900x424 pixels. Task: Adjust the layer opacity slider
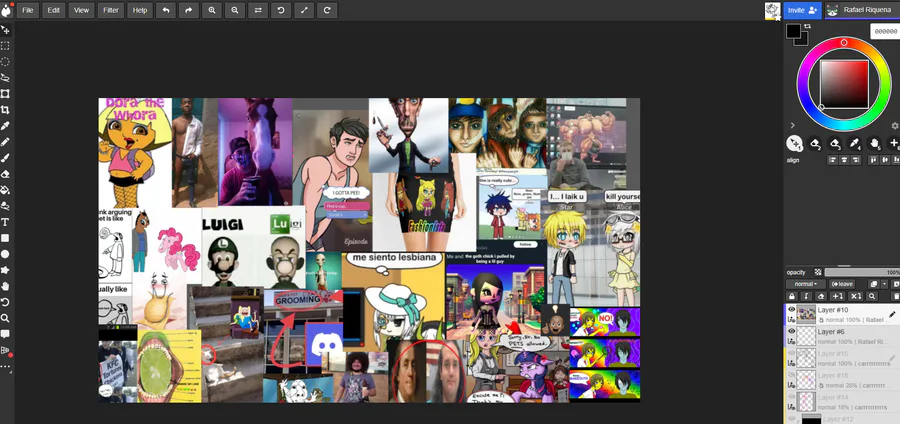[x=862, y=273]
